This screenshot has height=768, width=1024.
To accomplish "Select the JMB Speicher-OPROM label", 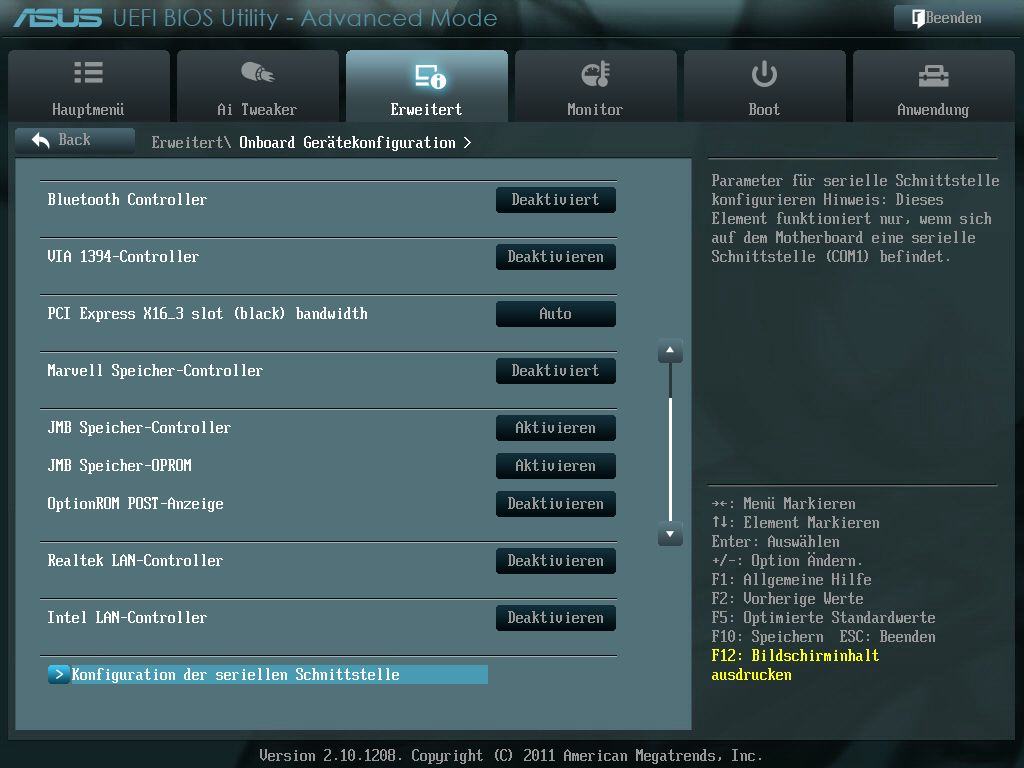I will 120,466.
